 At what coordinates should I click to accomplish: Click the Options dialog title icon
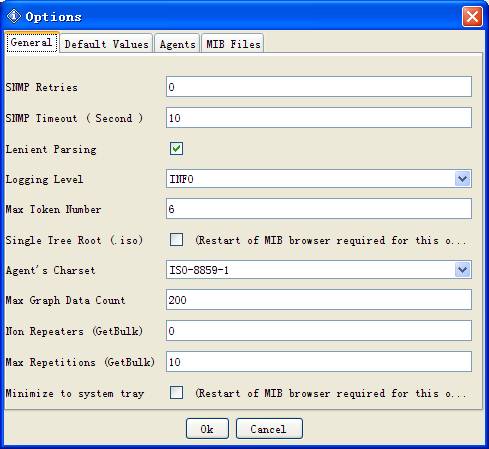coord(14,16)
